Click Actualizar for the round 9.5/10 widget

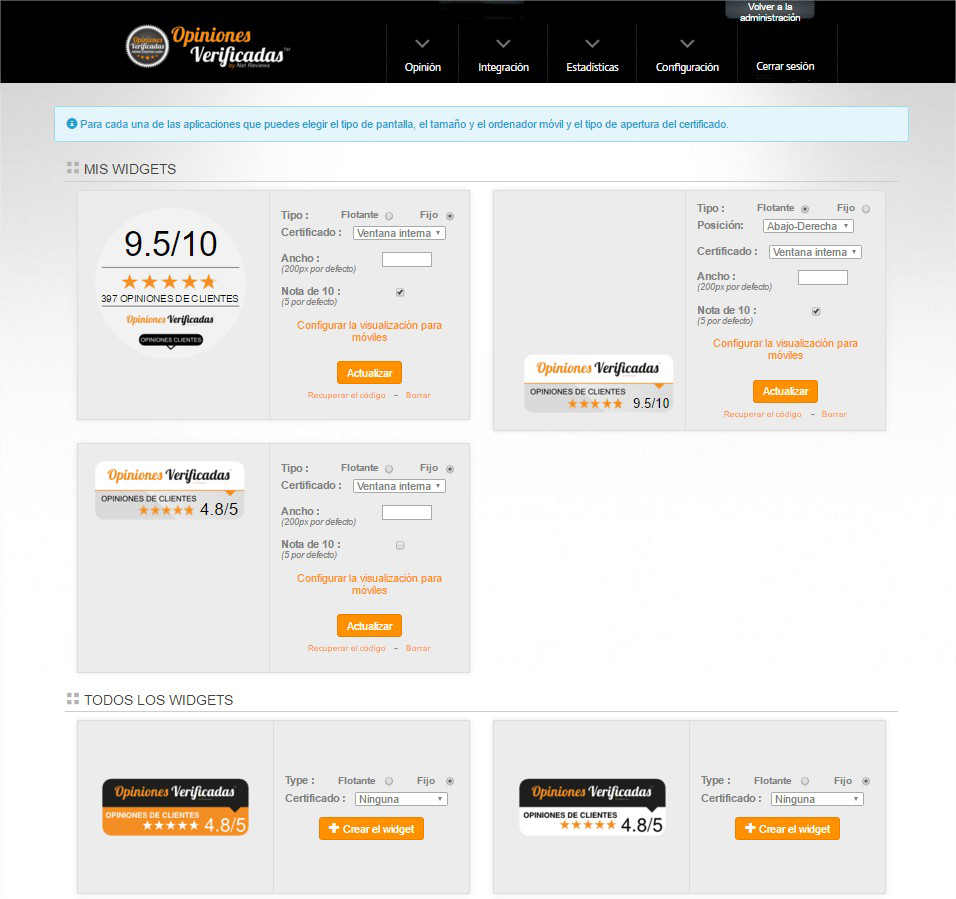pos(369,373)
